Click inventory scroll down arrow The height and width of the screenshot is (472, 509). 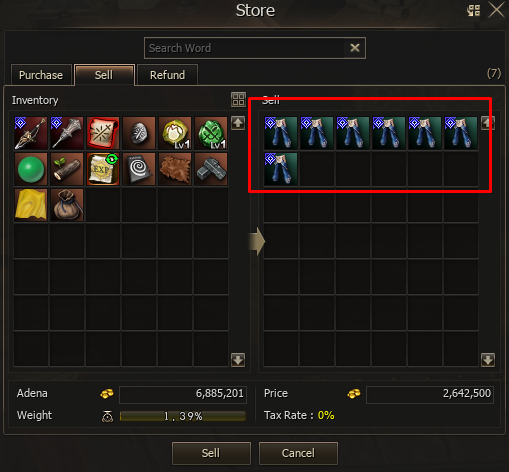(x=238, y=360)
